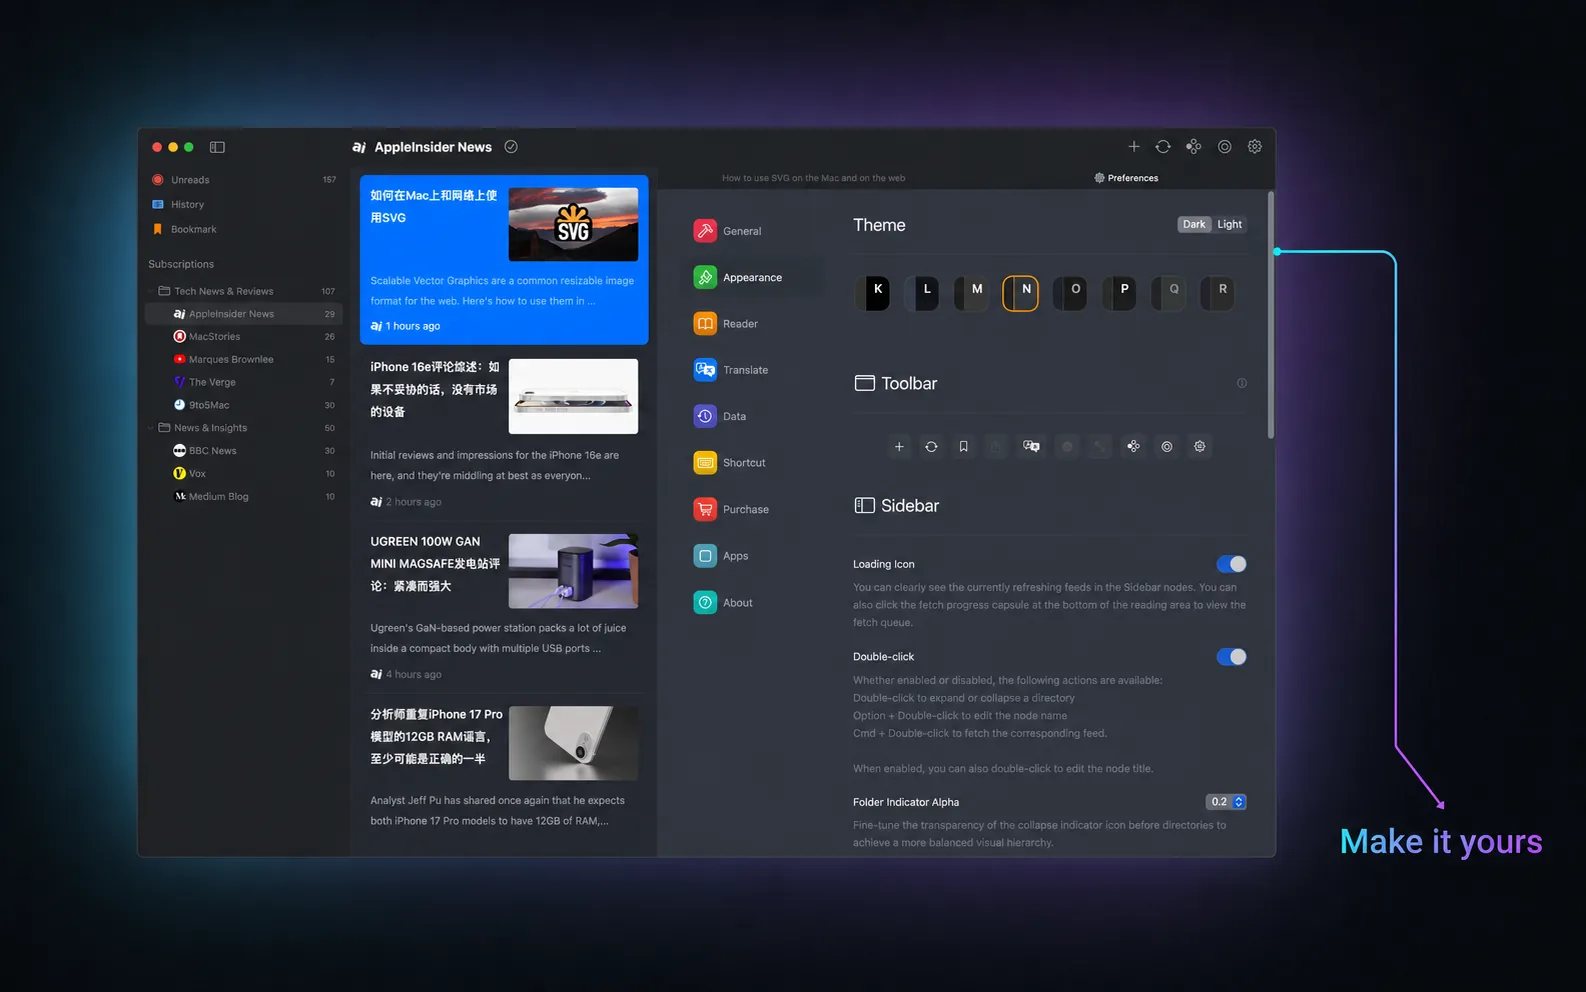The image size is (1586, 992).
Task: Toggle the translate item in Toolbar customization row
Action: [x=1031, y=447]
